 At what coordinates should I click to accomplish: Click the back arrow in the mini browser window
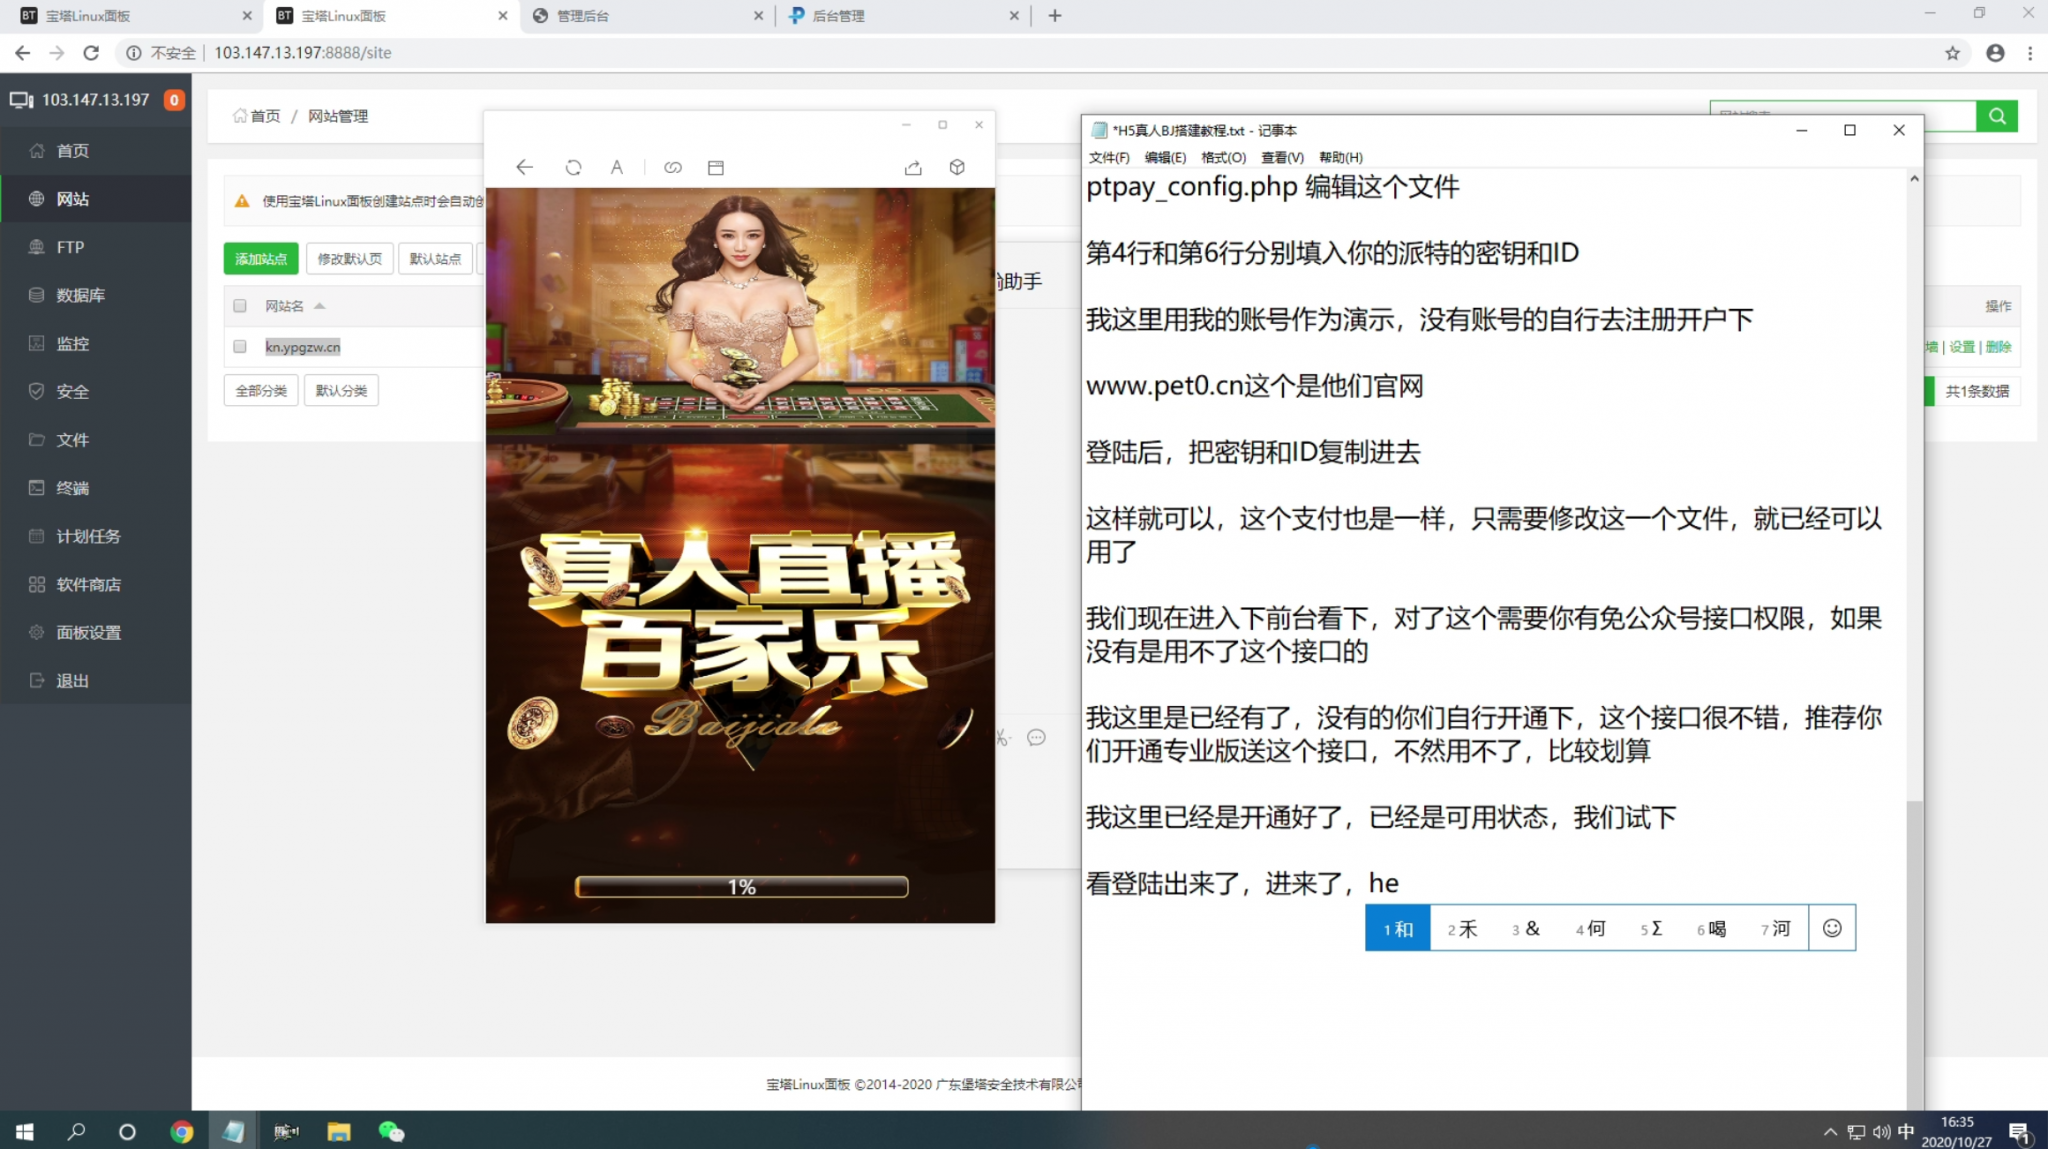click(x=524, y=167)
